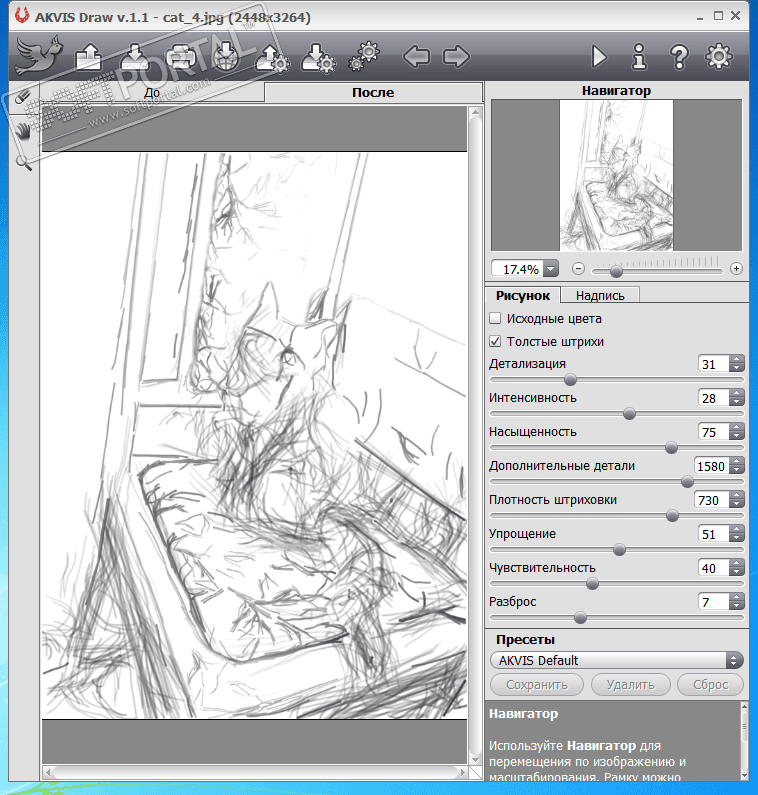Click the load presets icon
758x795 pixels.
point(272,57)
